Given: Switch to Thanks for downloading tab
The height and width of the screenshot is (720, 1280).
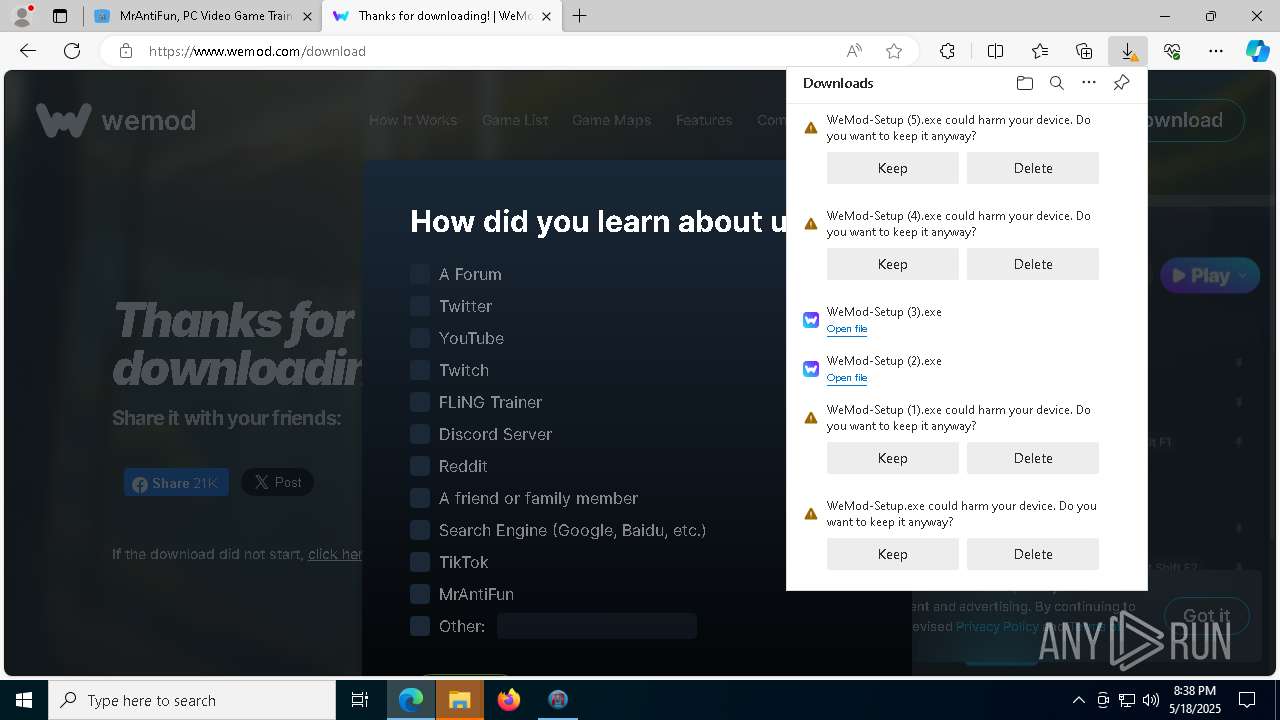Looking at the screenshot, I should 444,16.
